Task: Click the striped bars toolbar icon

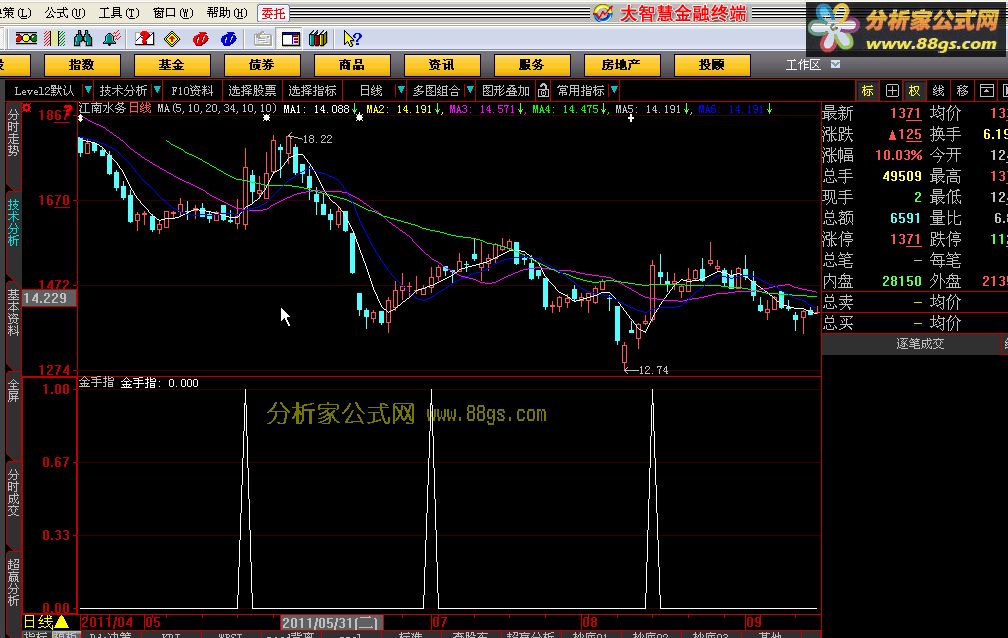Action: (55, 39)
